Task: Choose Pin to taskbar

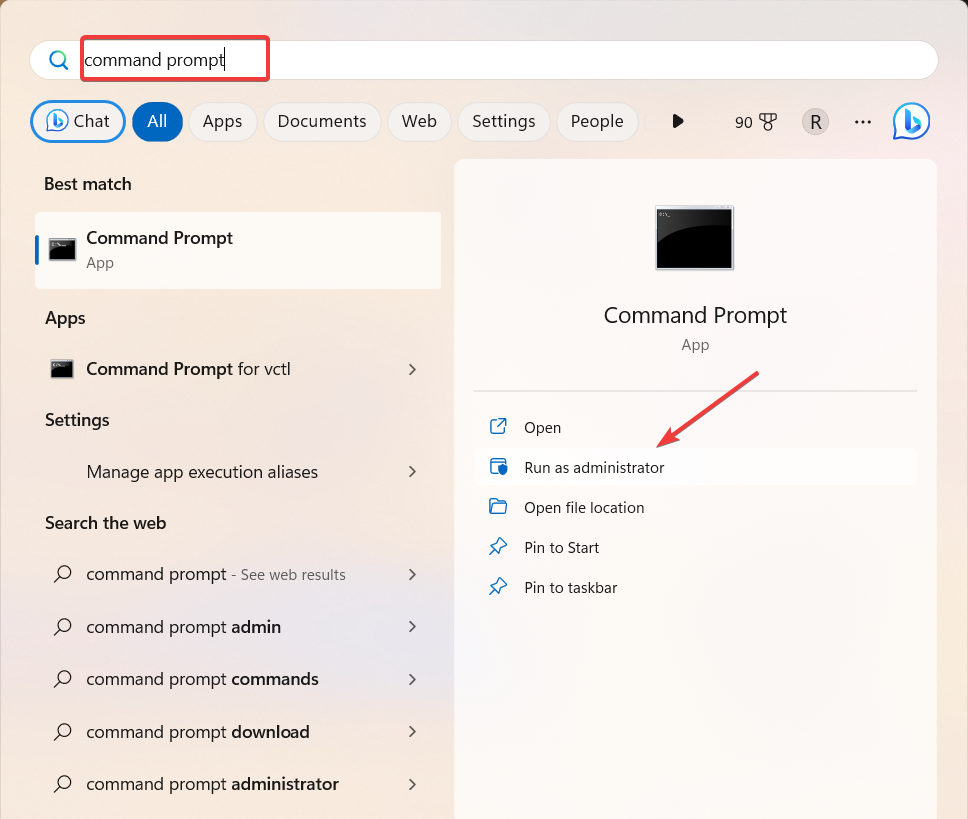Action: (695, 588)
